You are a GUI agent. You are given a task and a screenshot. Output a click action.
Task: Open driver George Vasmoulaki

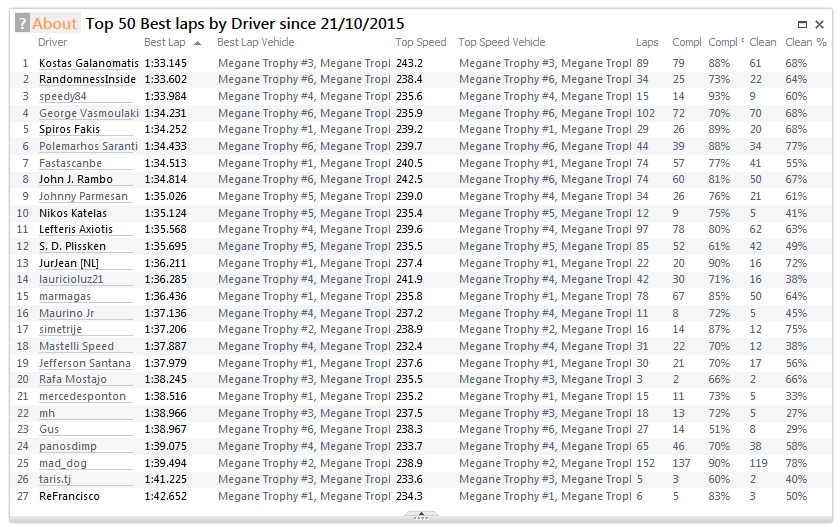point(88,114)
